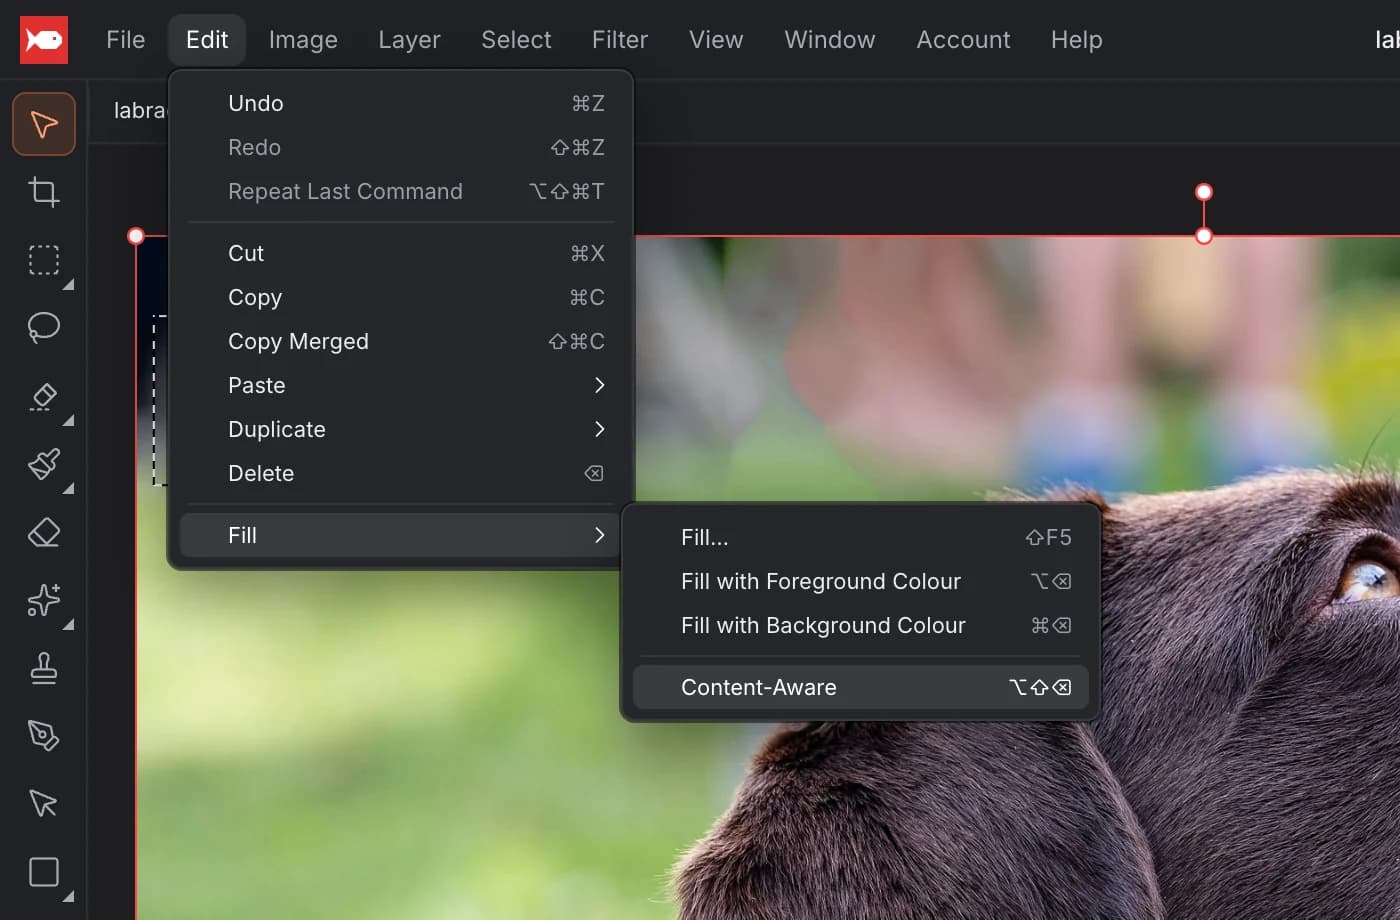Open the Select menu
This screenshot has height=920, width=1400.
point(516,40)
